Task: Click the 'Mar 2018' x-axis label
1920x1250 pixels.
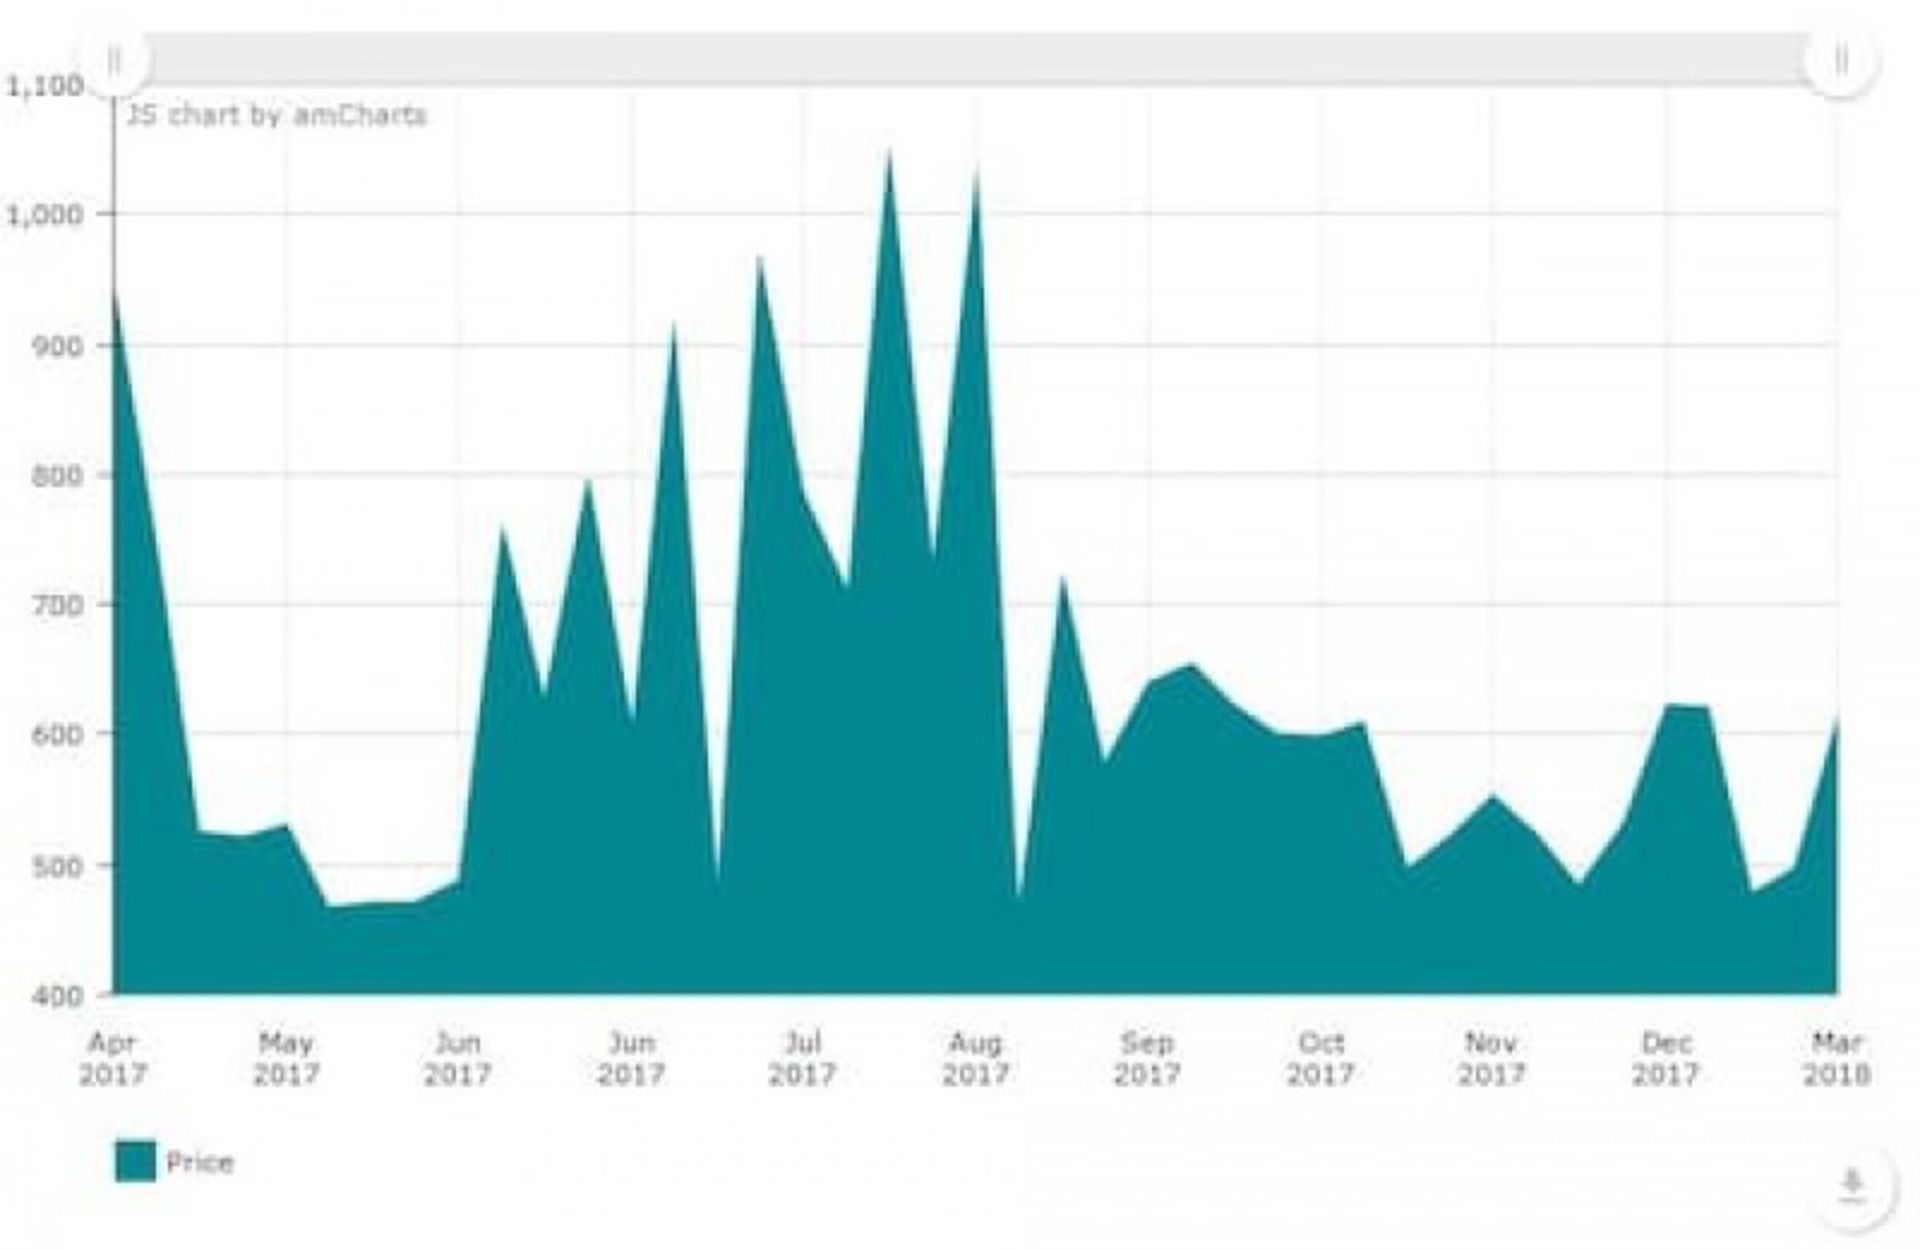Action: point(1837,1059)
